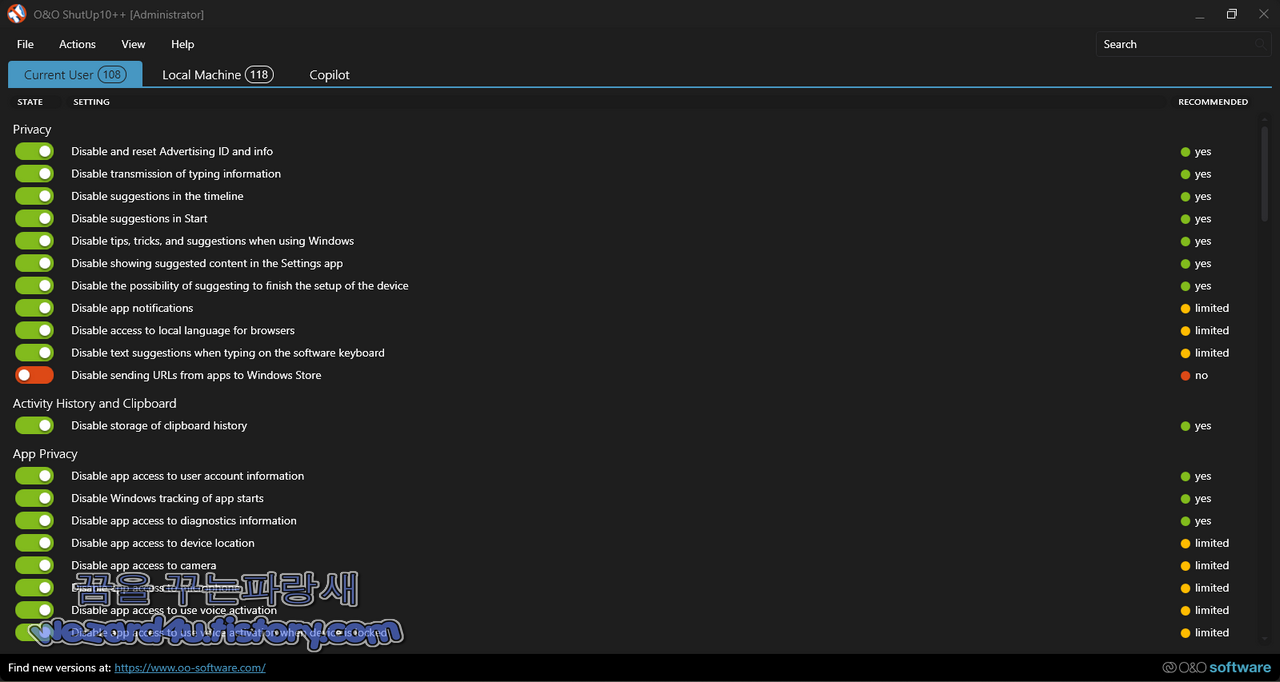Click the 118 count badge on Local Machine

pyautogui.click(x=259, y=74)
